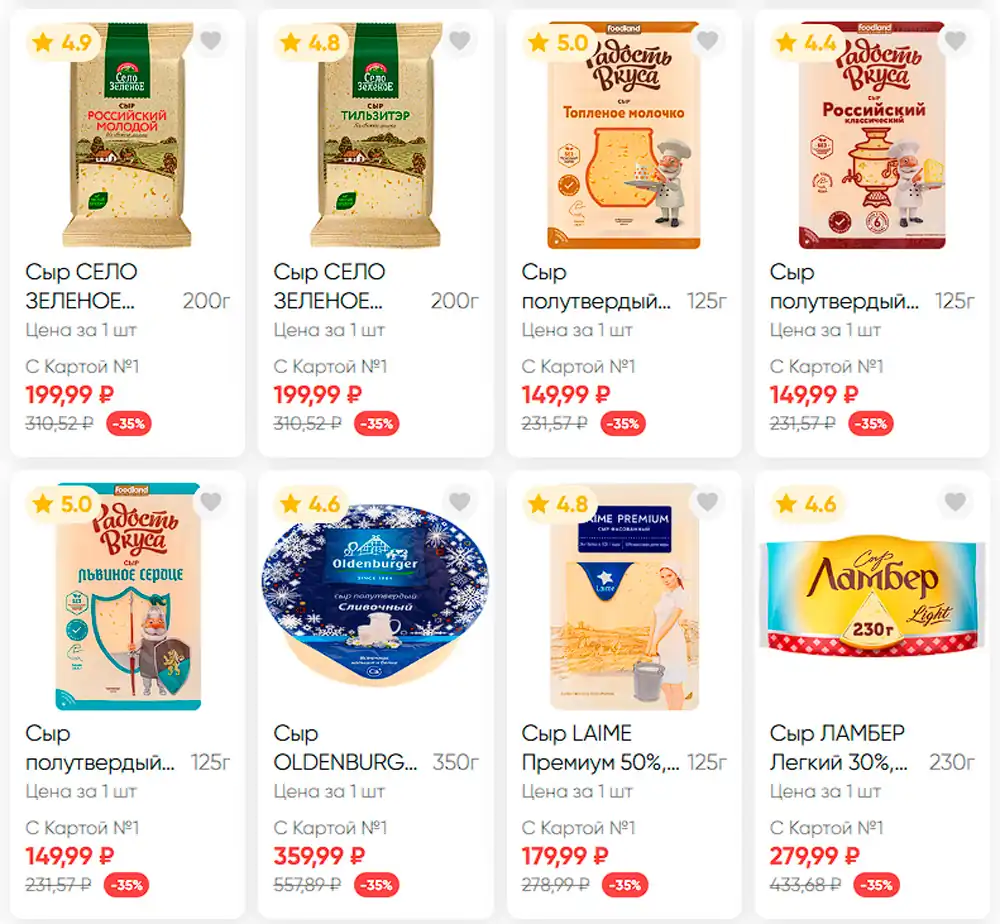
Task: Select the Львиное сердце cheese package image
Action: [128, 596]
